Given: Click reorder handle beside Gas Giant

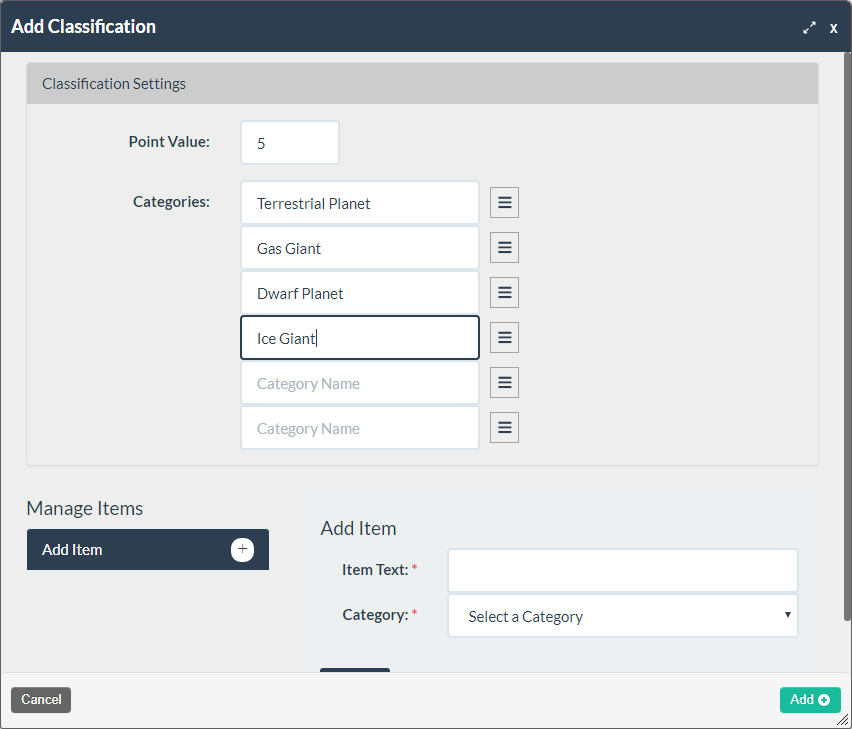Looking at the screenshot, I should pos(504,248).
